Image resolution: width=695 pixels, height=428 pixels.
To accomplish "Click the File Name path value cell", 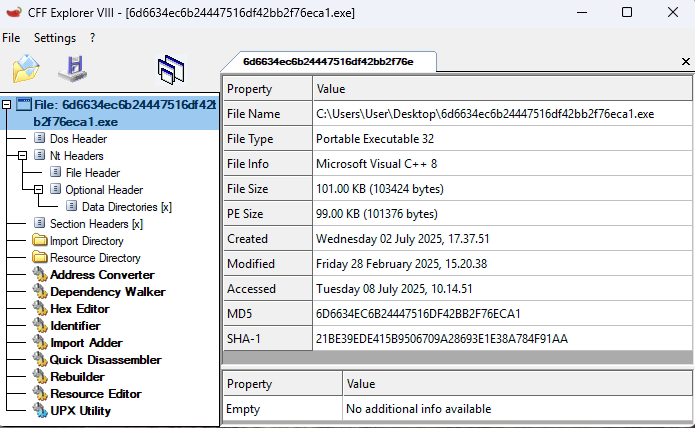I will 502,114.
